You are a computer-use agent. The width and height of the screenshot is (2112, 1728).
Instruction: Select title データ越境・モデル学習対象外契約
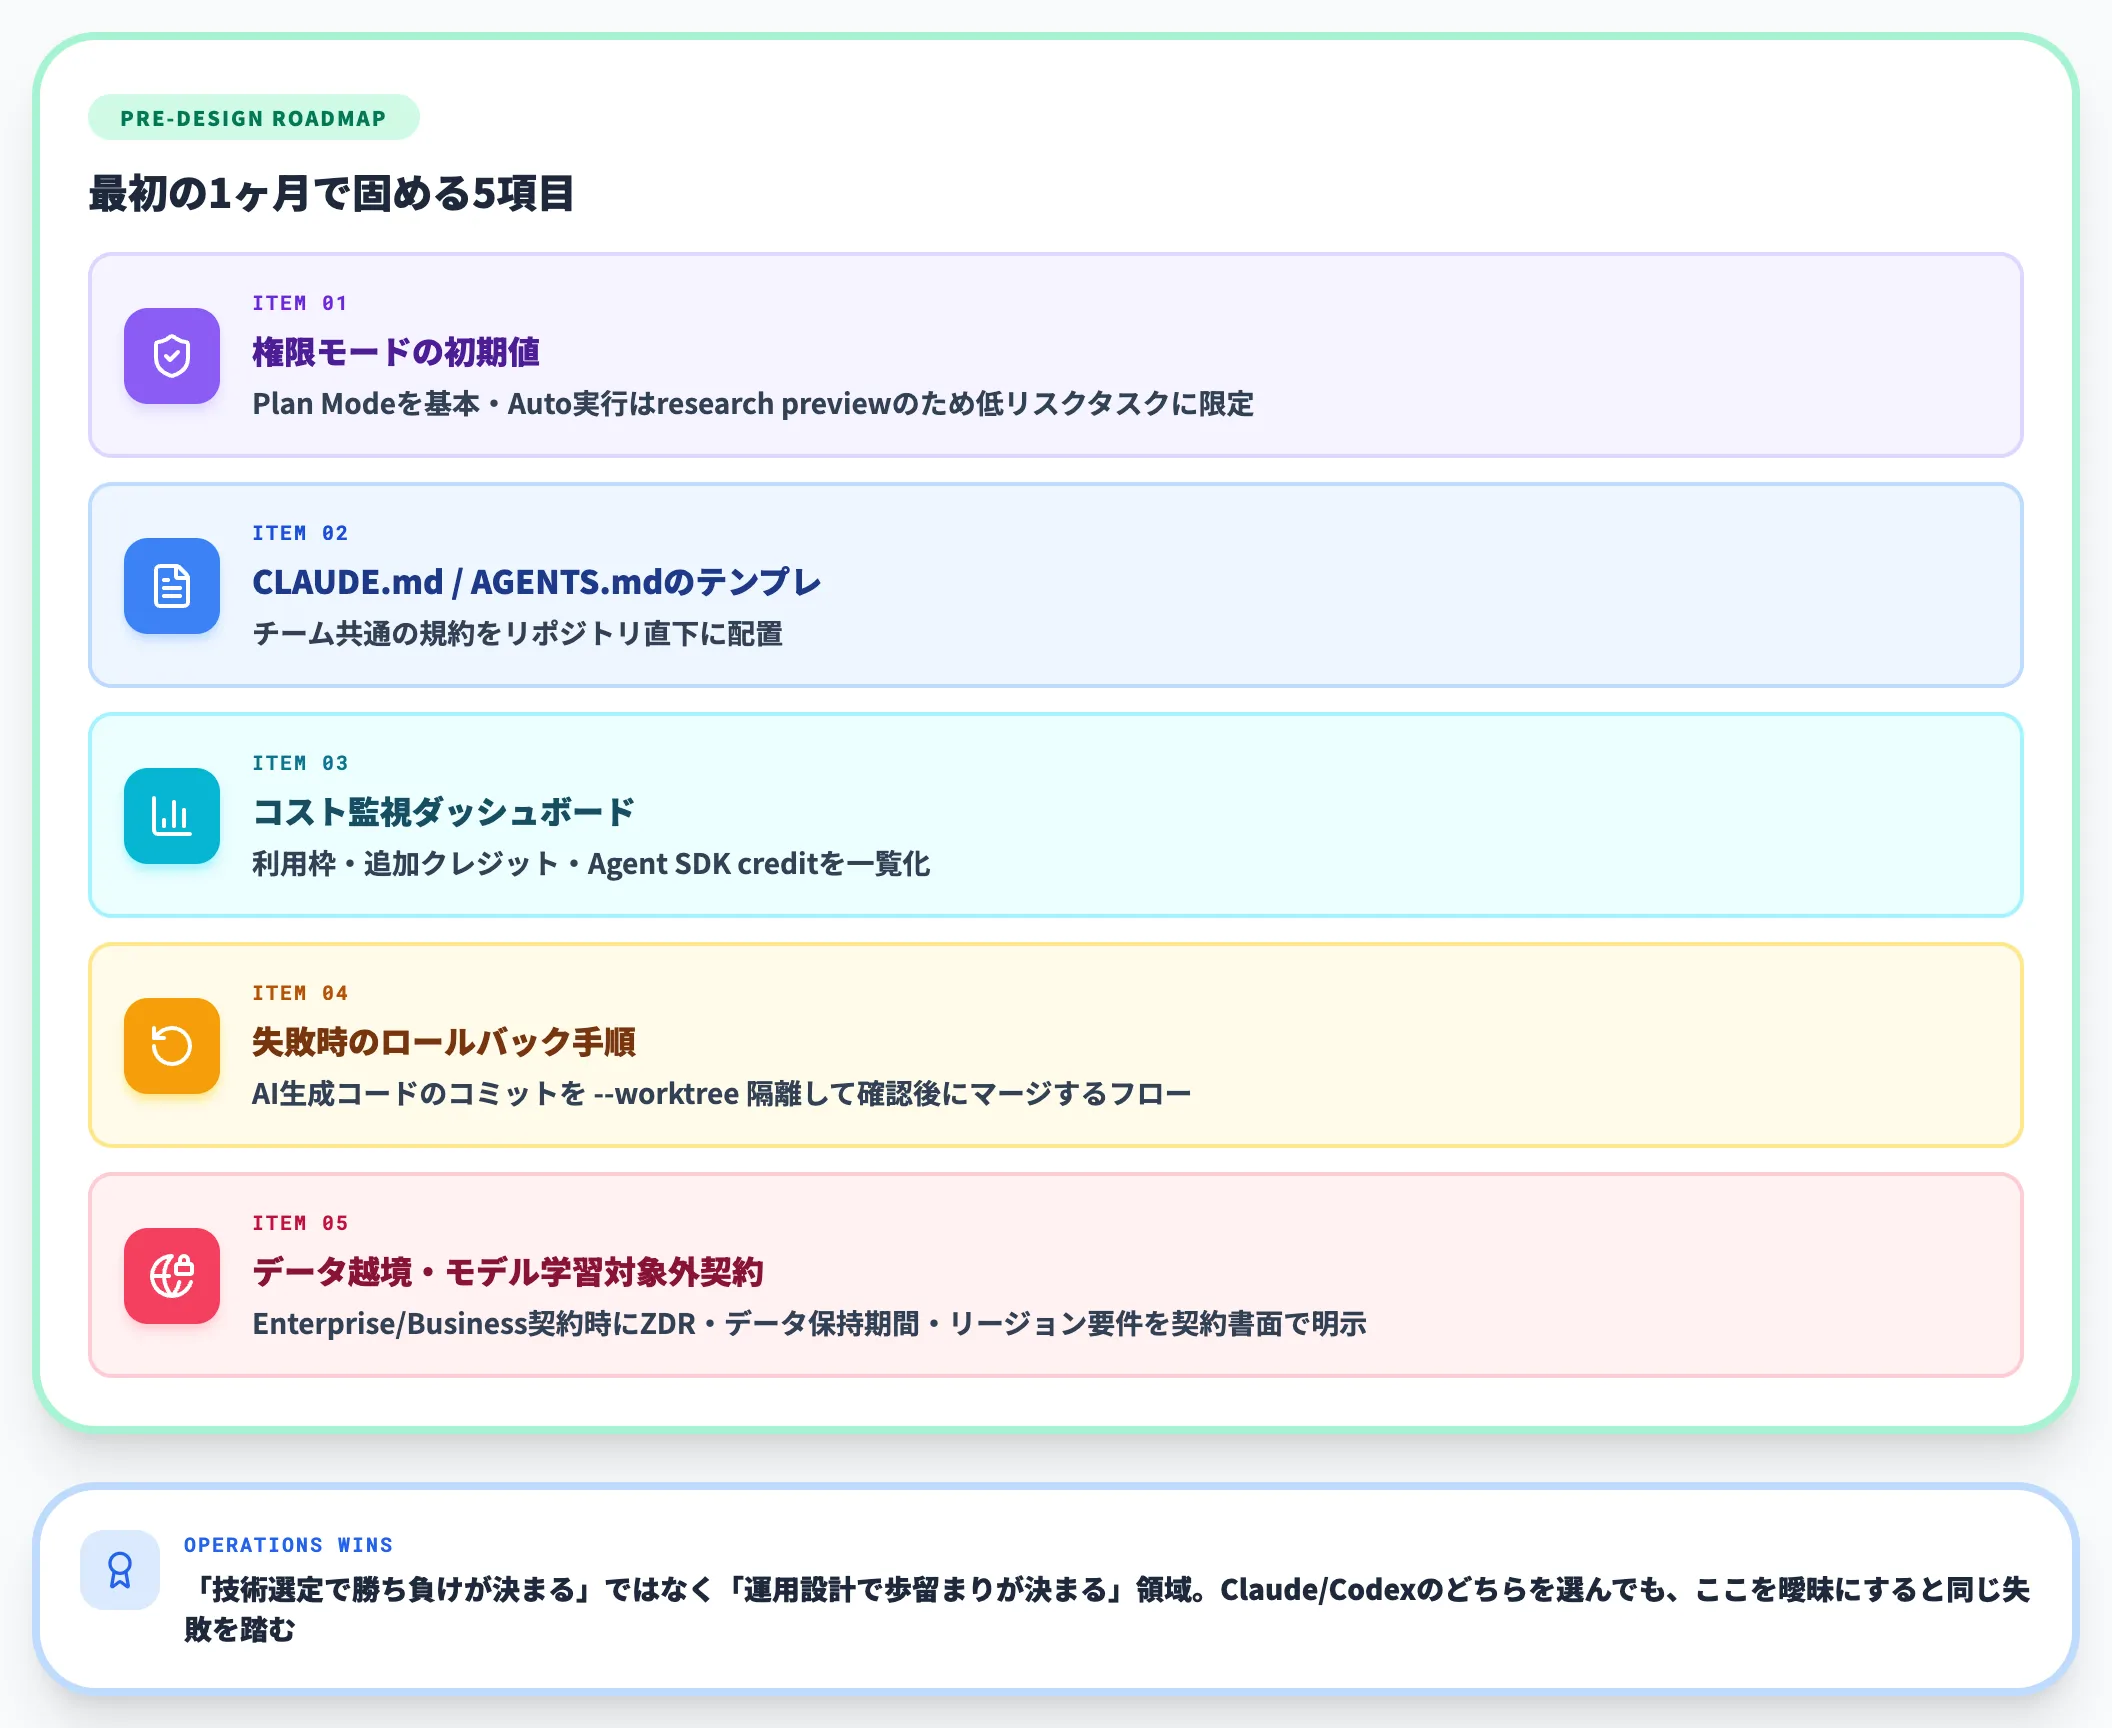tap(508, 1272)
